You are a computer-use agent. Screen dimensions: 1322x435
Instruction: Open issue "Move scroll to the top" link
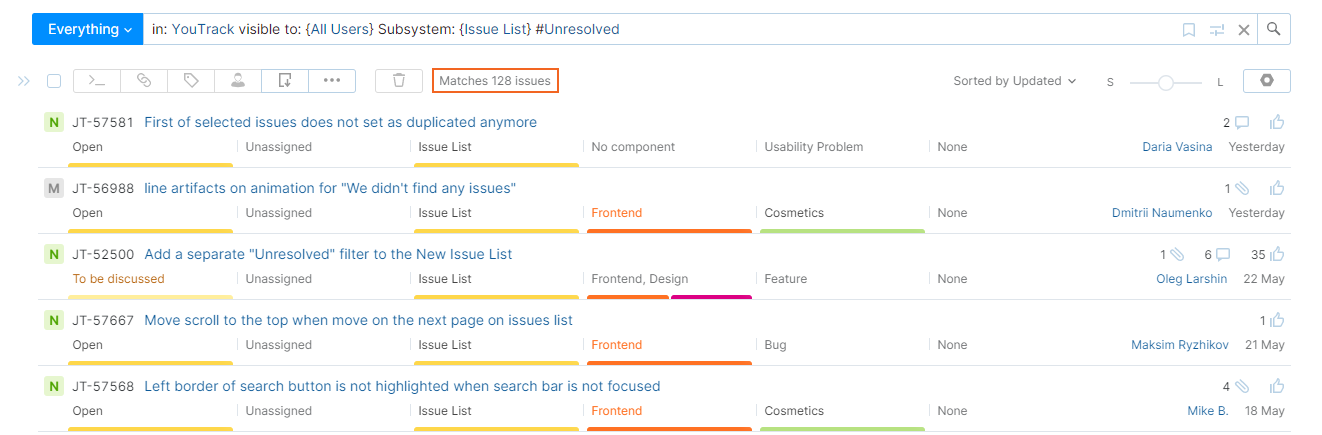pyautogui.click(x=358, y=321)
